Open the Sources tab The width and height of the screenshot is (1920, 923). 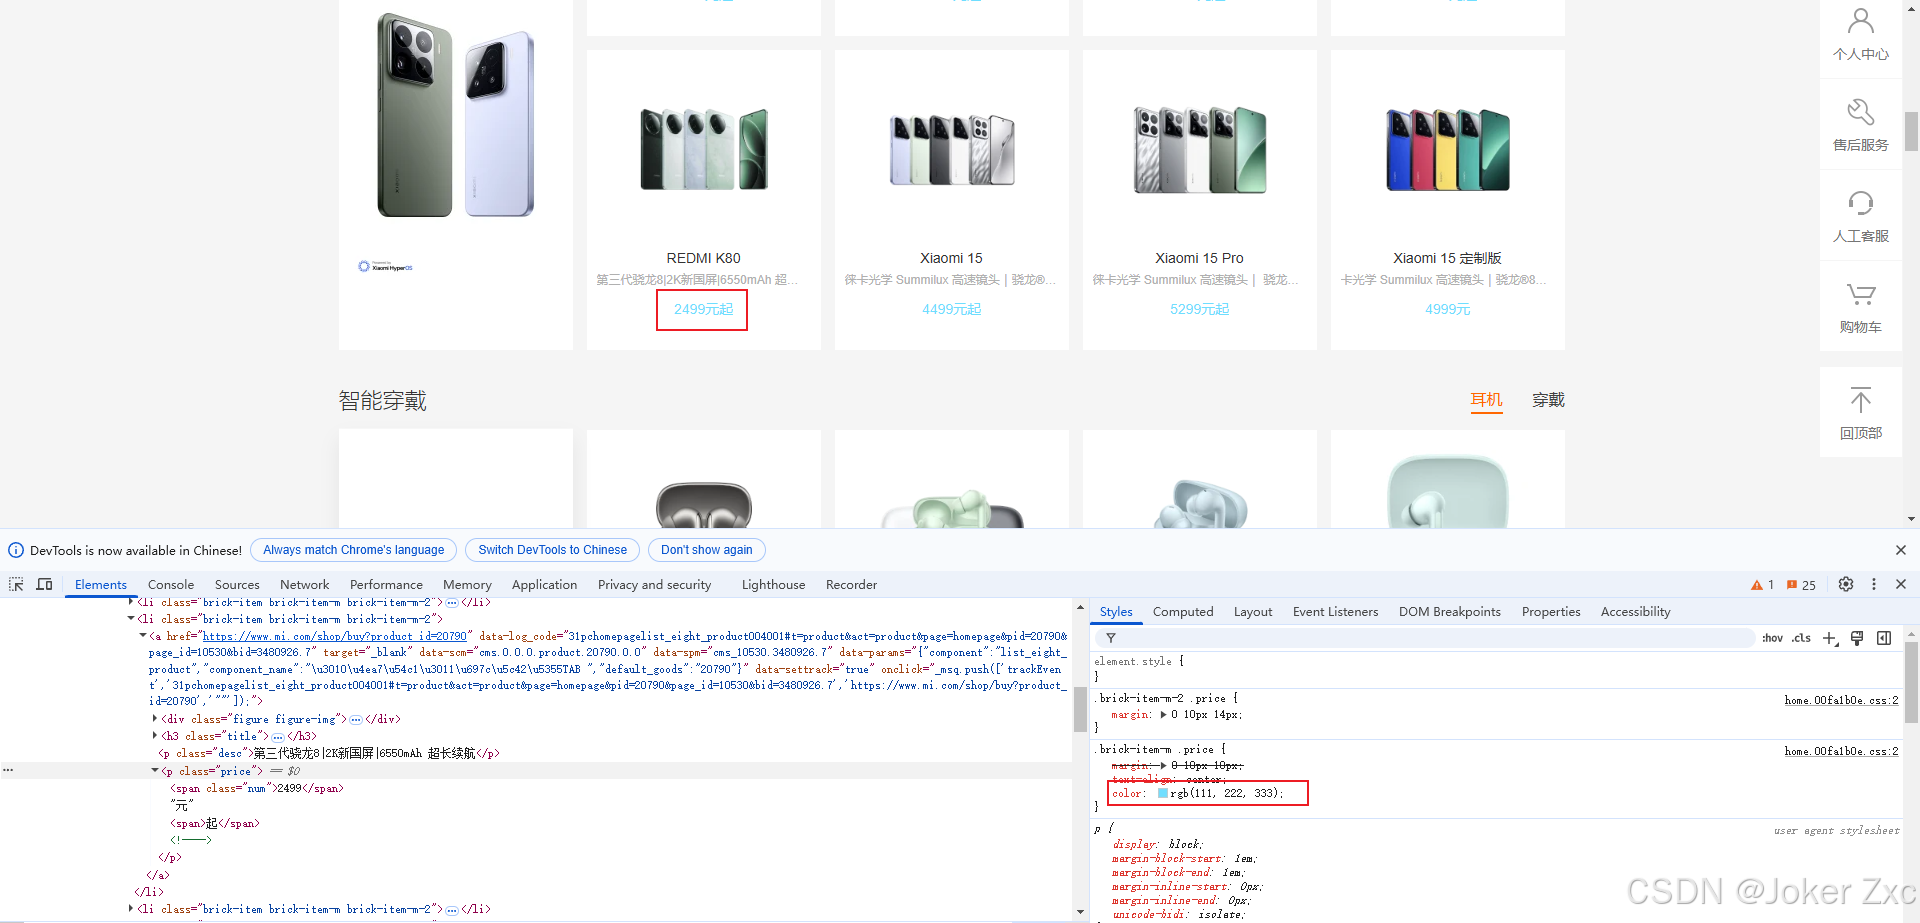pos(237,585)
